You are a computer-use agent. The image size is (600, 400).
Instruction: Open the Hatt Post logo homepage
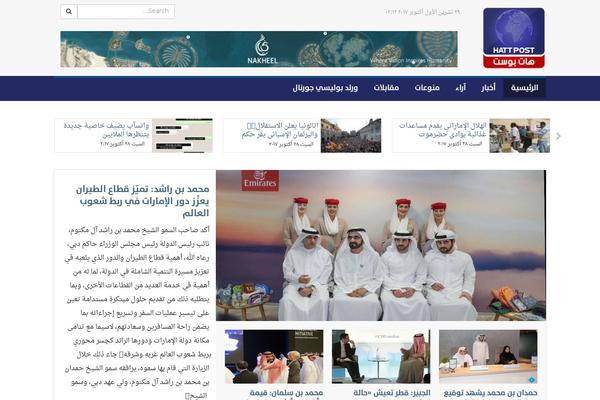tap(514, 38)
